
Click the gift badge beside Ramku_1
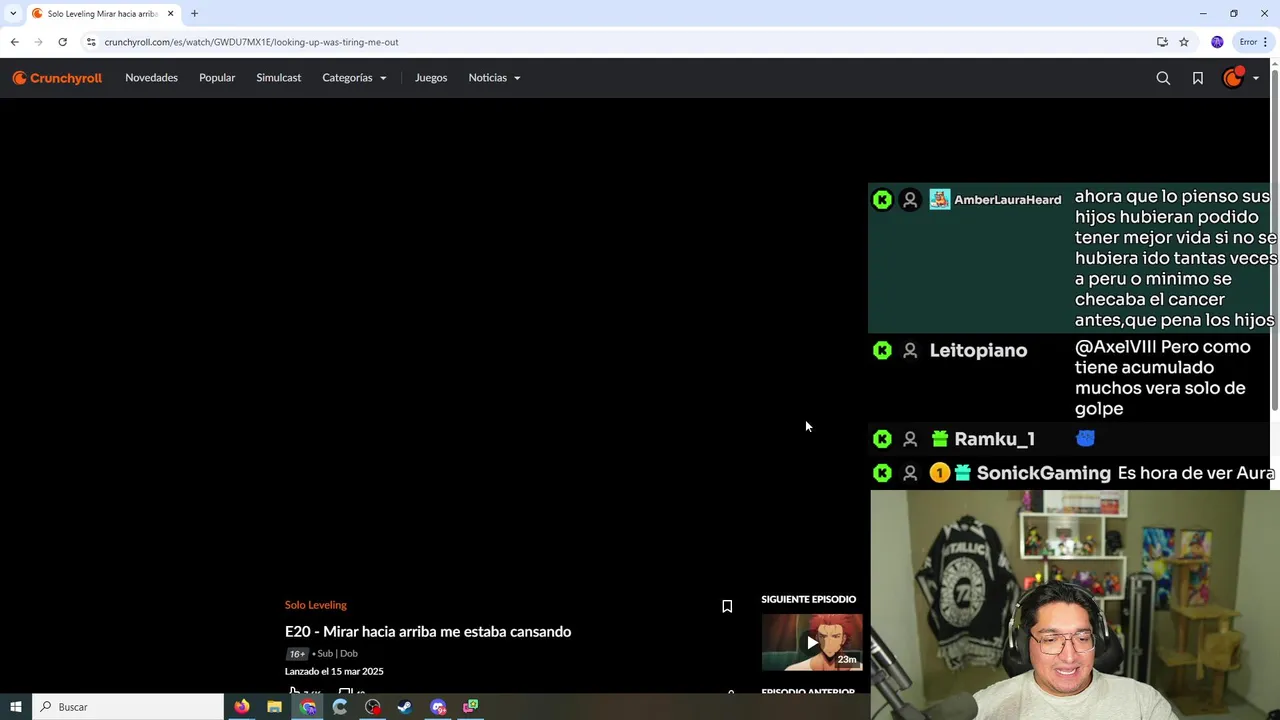[x=939, y=439]
